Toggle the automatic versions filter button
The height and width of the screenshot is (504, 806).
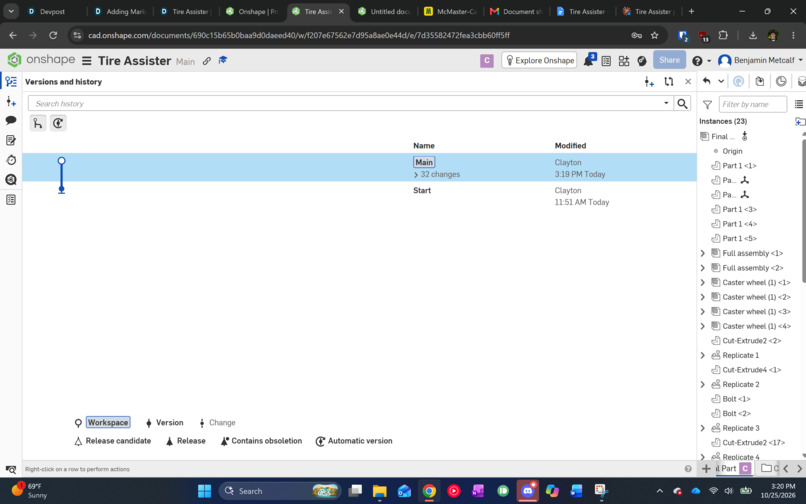pyautogui.click(x=58, y=123)
